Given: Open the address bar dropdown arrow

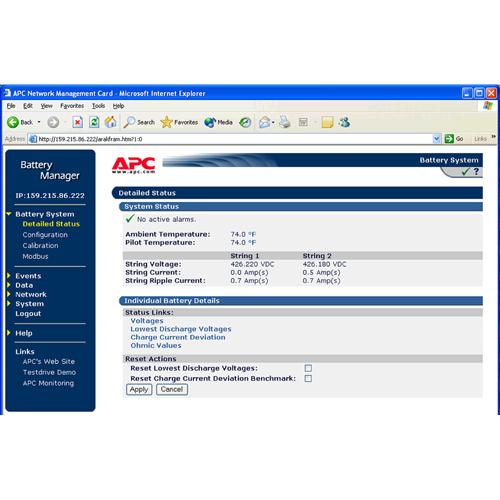Looking at the screenshot, I should click(437, 139).
